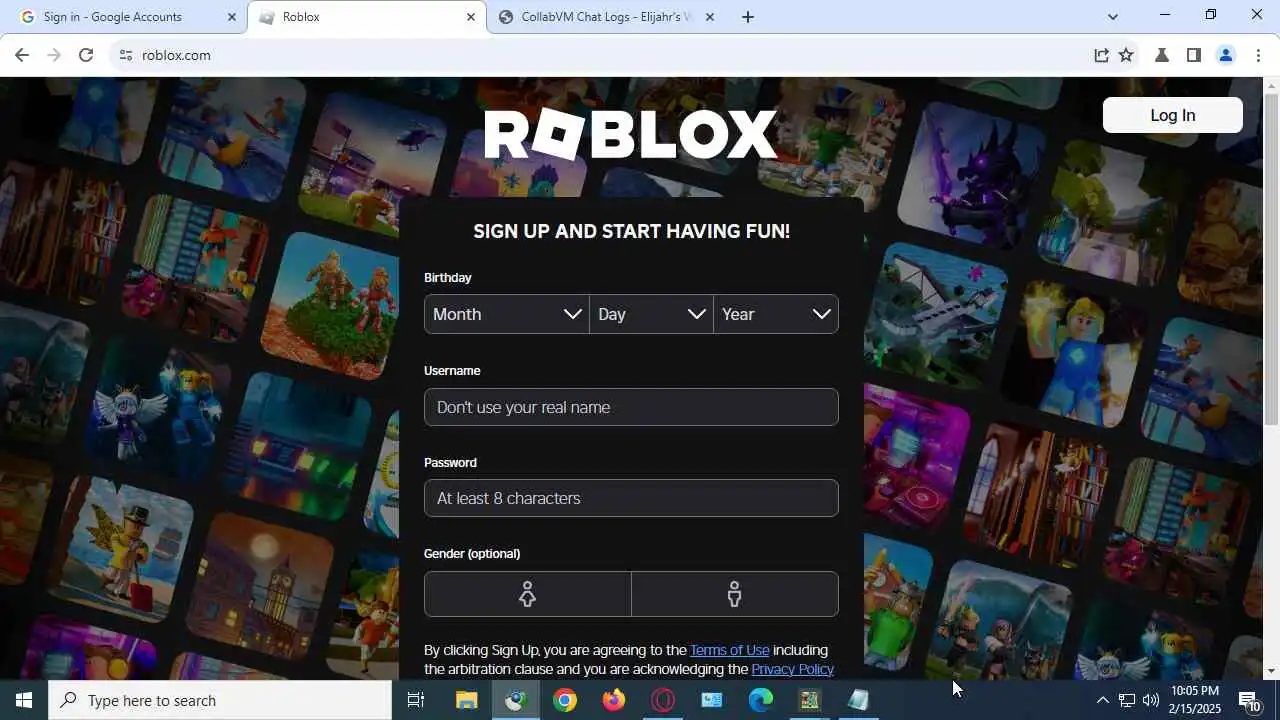Open the Chrome profile avatar
The height and width of the screenshot is (720, 1280).
1226,55
